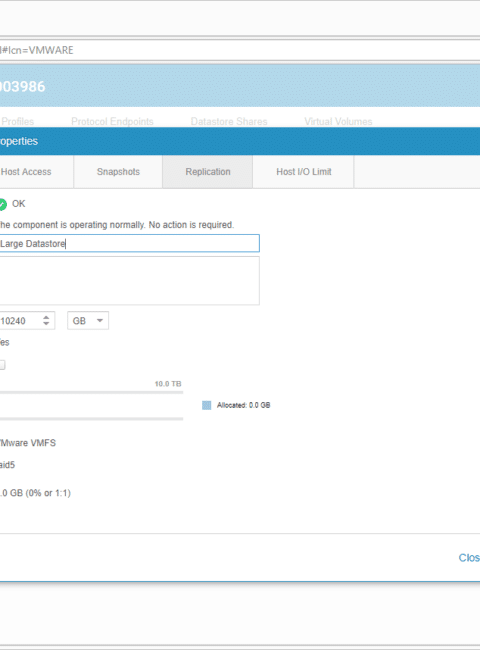Select the 'raid5' text

(x=7, y=465)
